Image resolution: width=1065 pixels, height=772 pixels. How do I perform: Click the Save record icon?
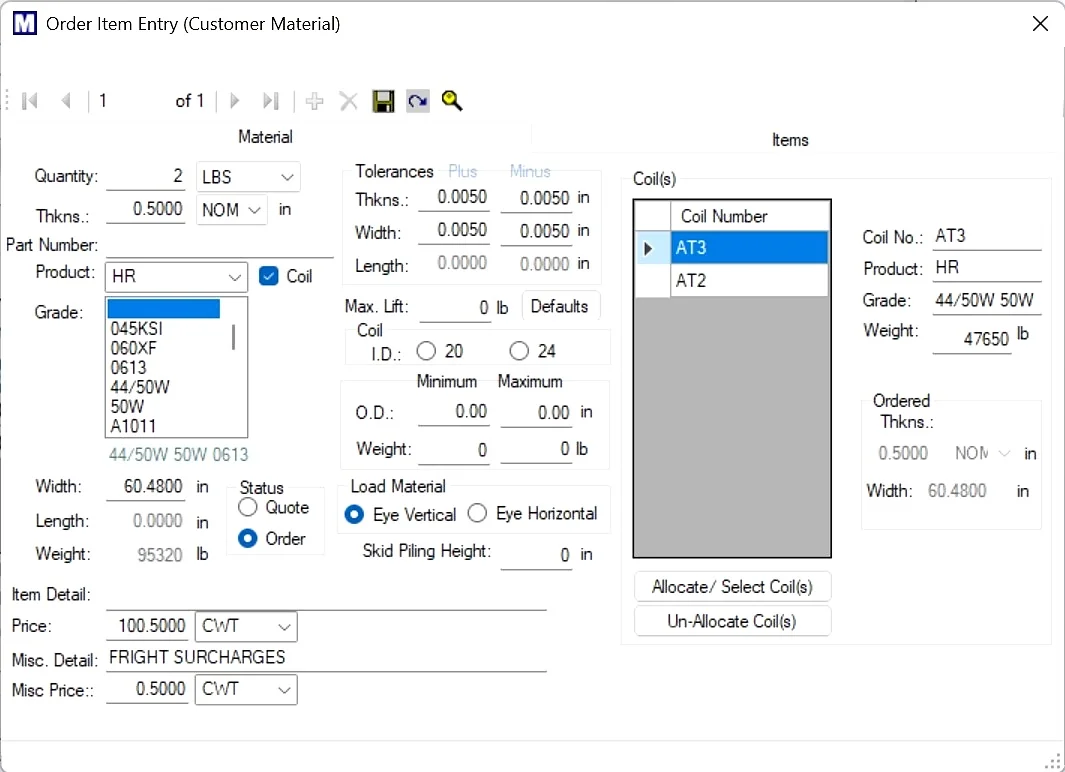[383, 100]
